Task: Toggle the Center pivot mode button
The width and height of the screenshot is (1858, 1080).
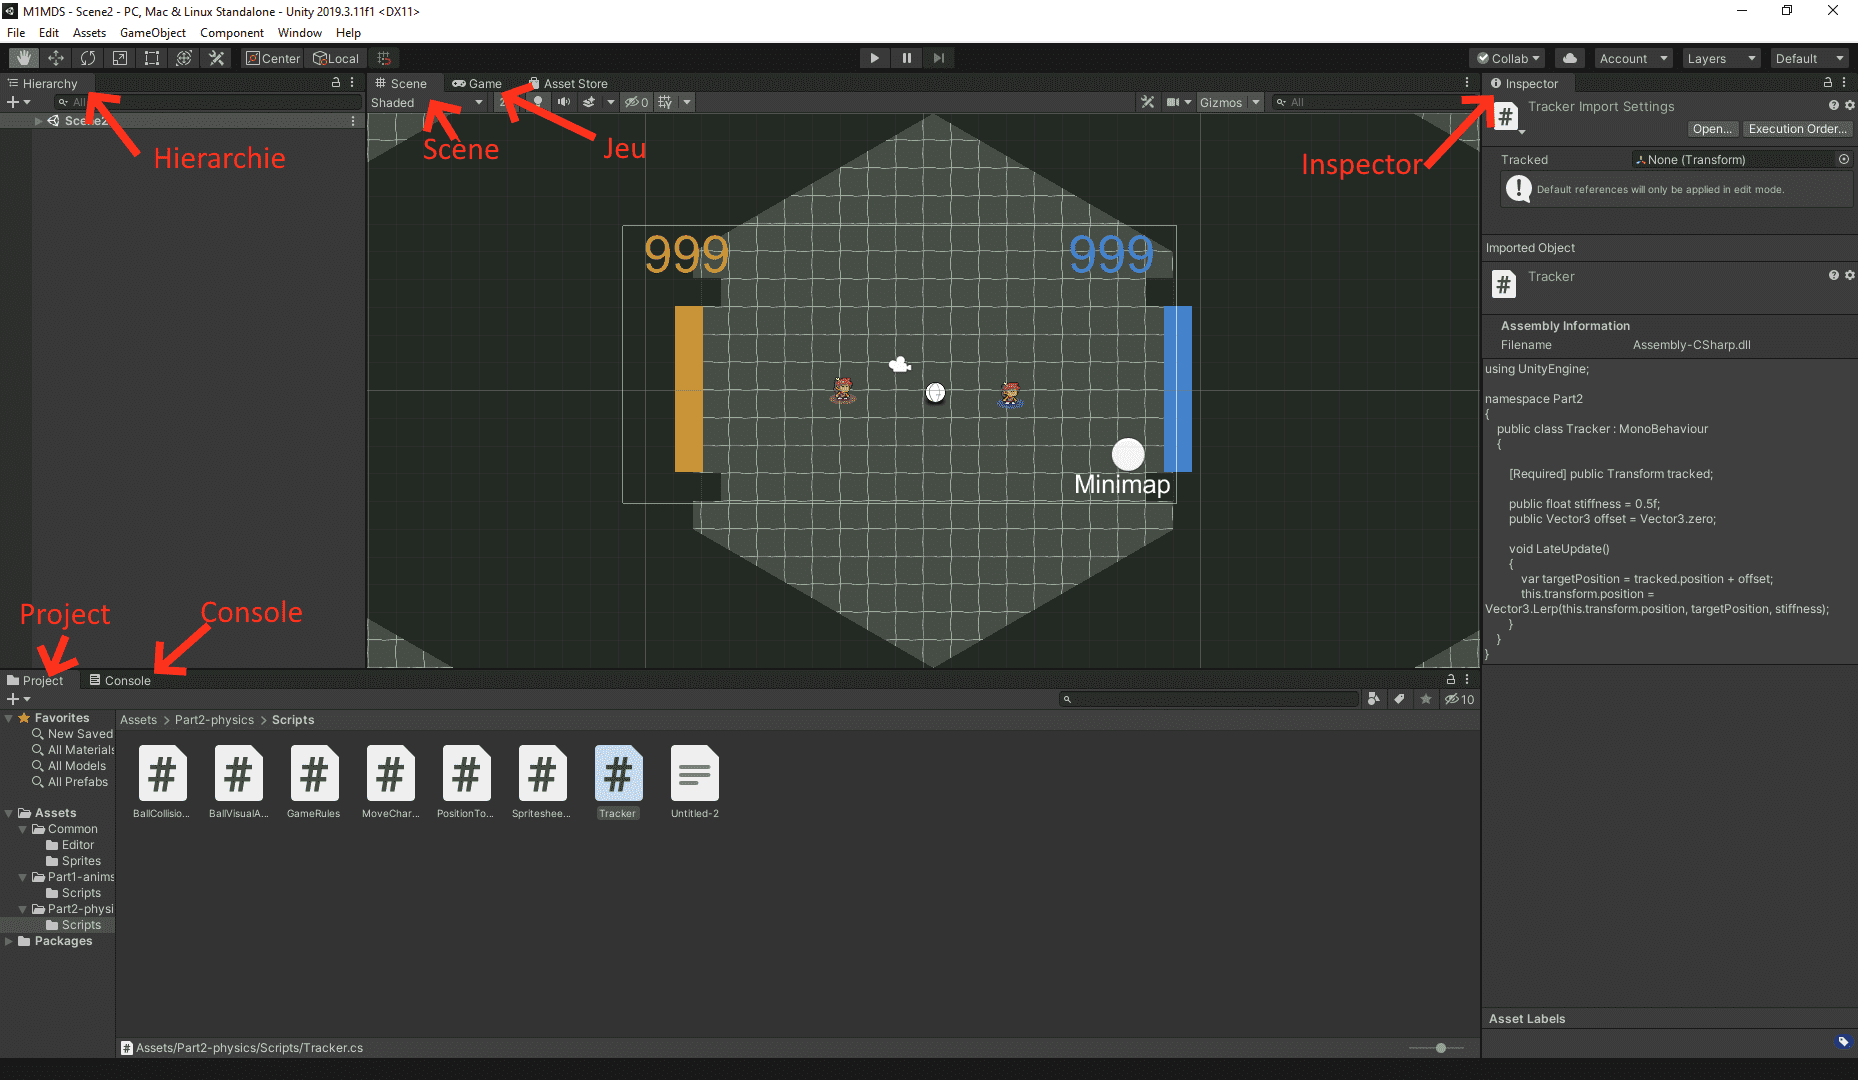Action: pos(273,58)
